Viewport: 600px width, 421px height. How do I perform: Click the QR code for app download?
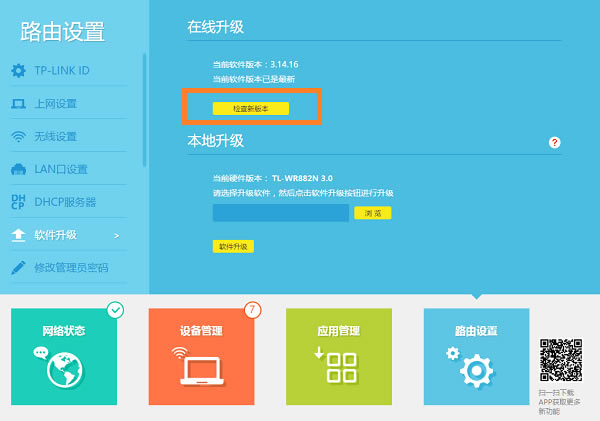[561, 360]
